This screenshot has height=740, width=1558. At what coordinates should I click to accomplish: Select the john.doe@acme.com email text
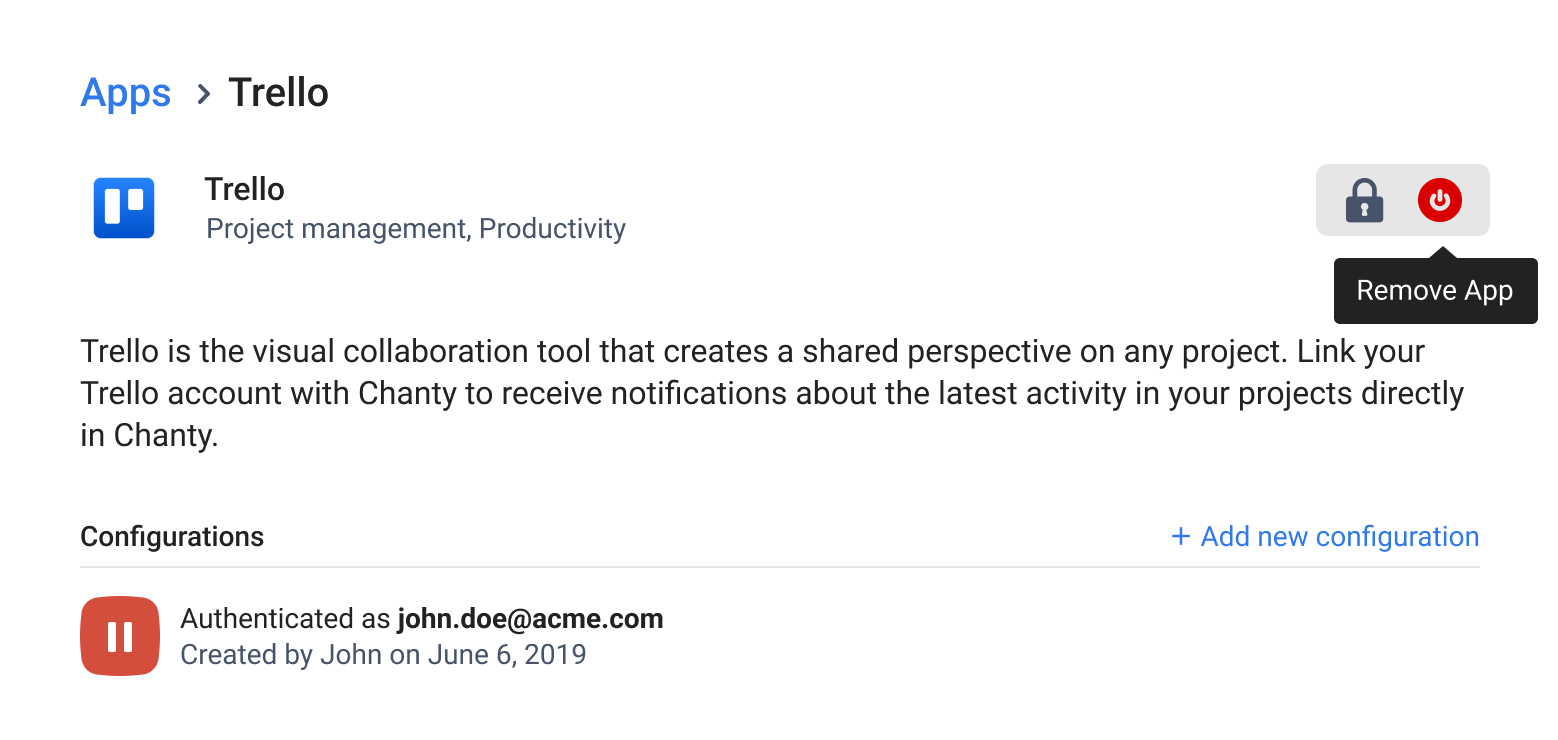530,619
